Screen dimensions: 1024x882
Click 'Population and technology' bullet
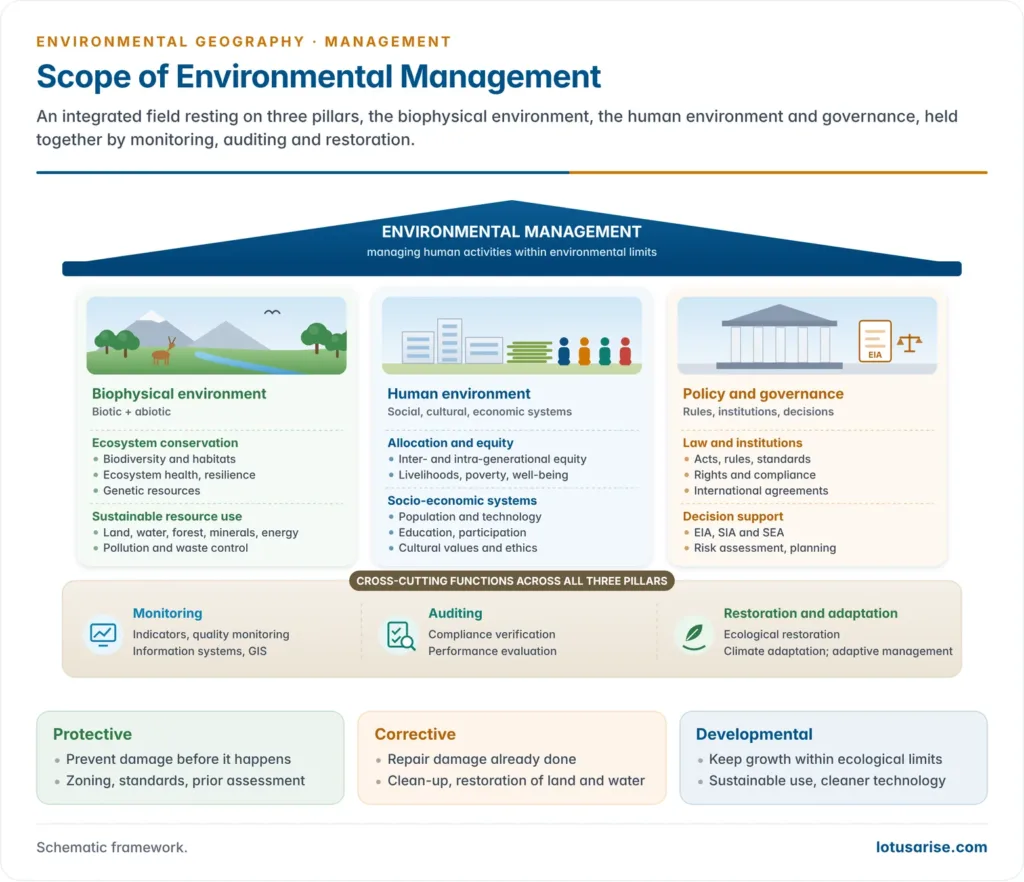click(470, 516)
